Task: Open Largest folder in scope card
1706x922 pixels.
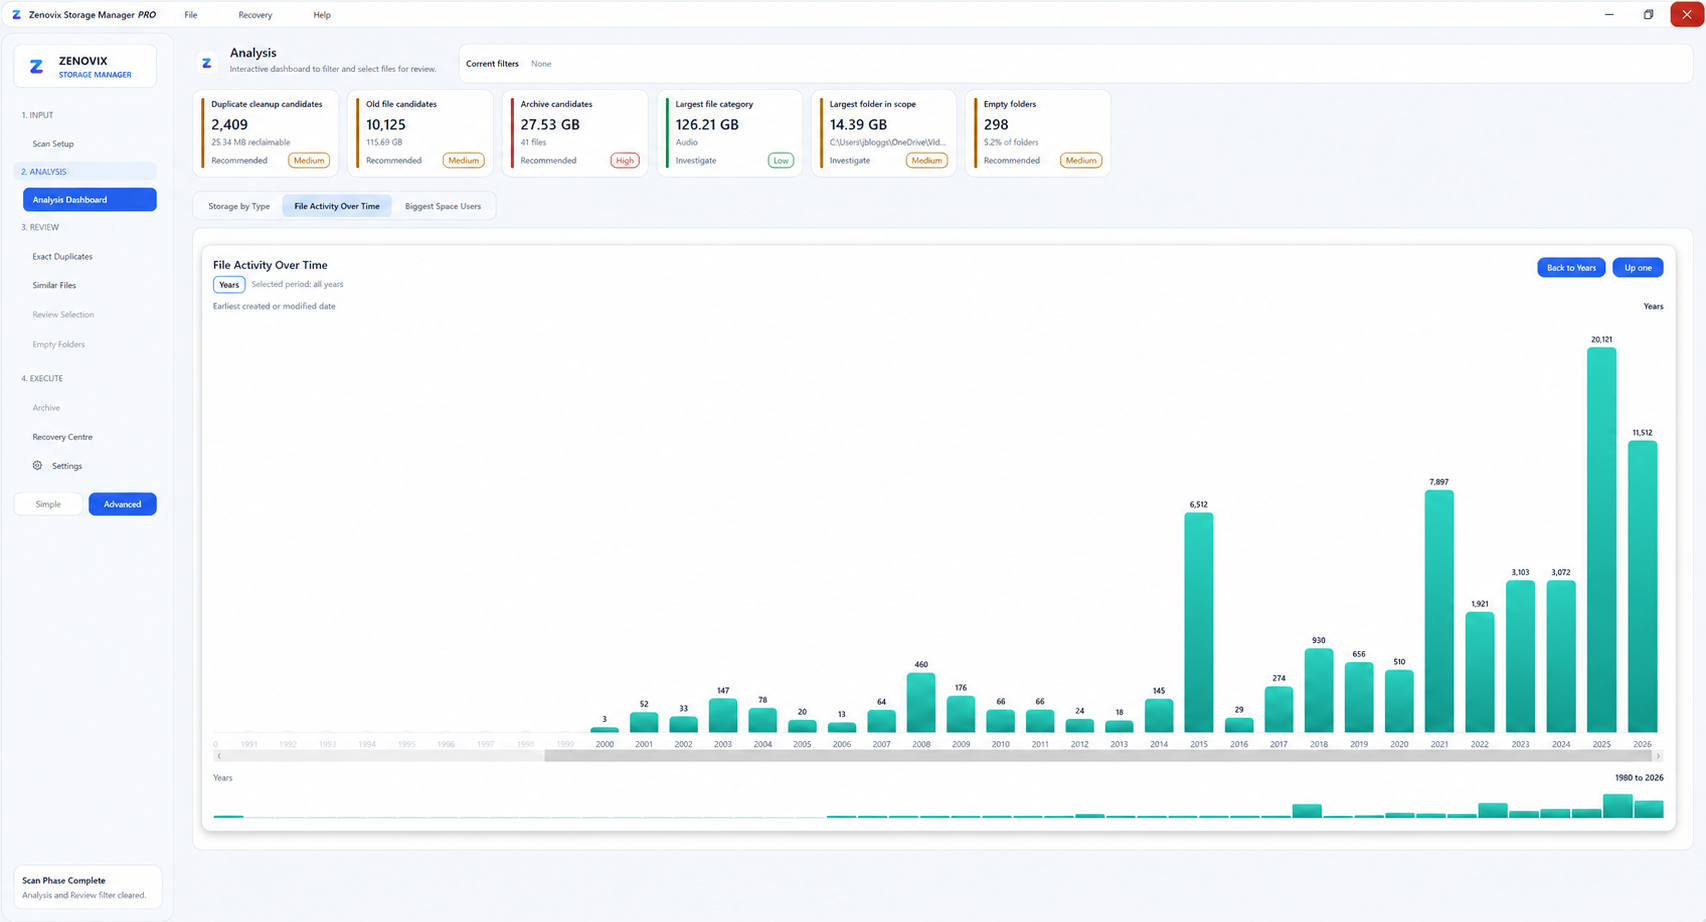Action: [x=883, y=133]
